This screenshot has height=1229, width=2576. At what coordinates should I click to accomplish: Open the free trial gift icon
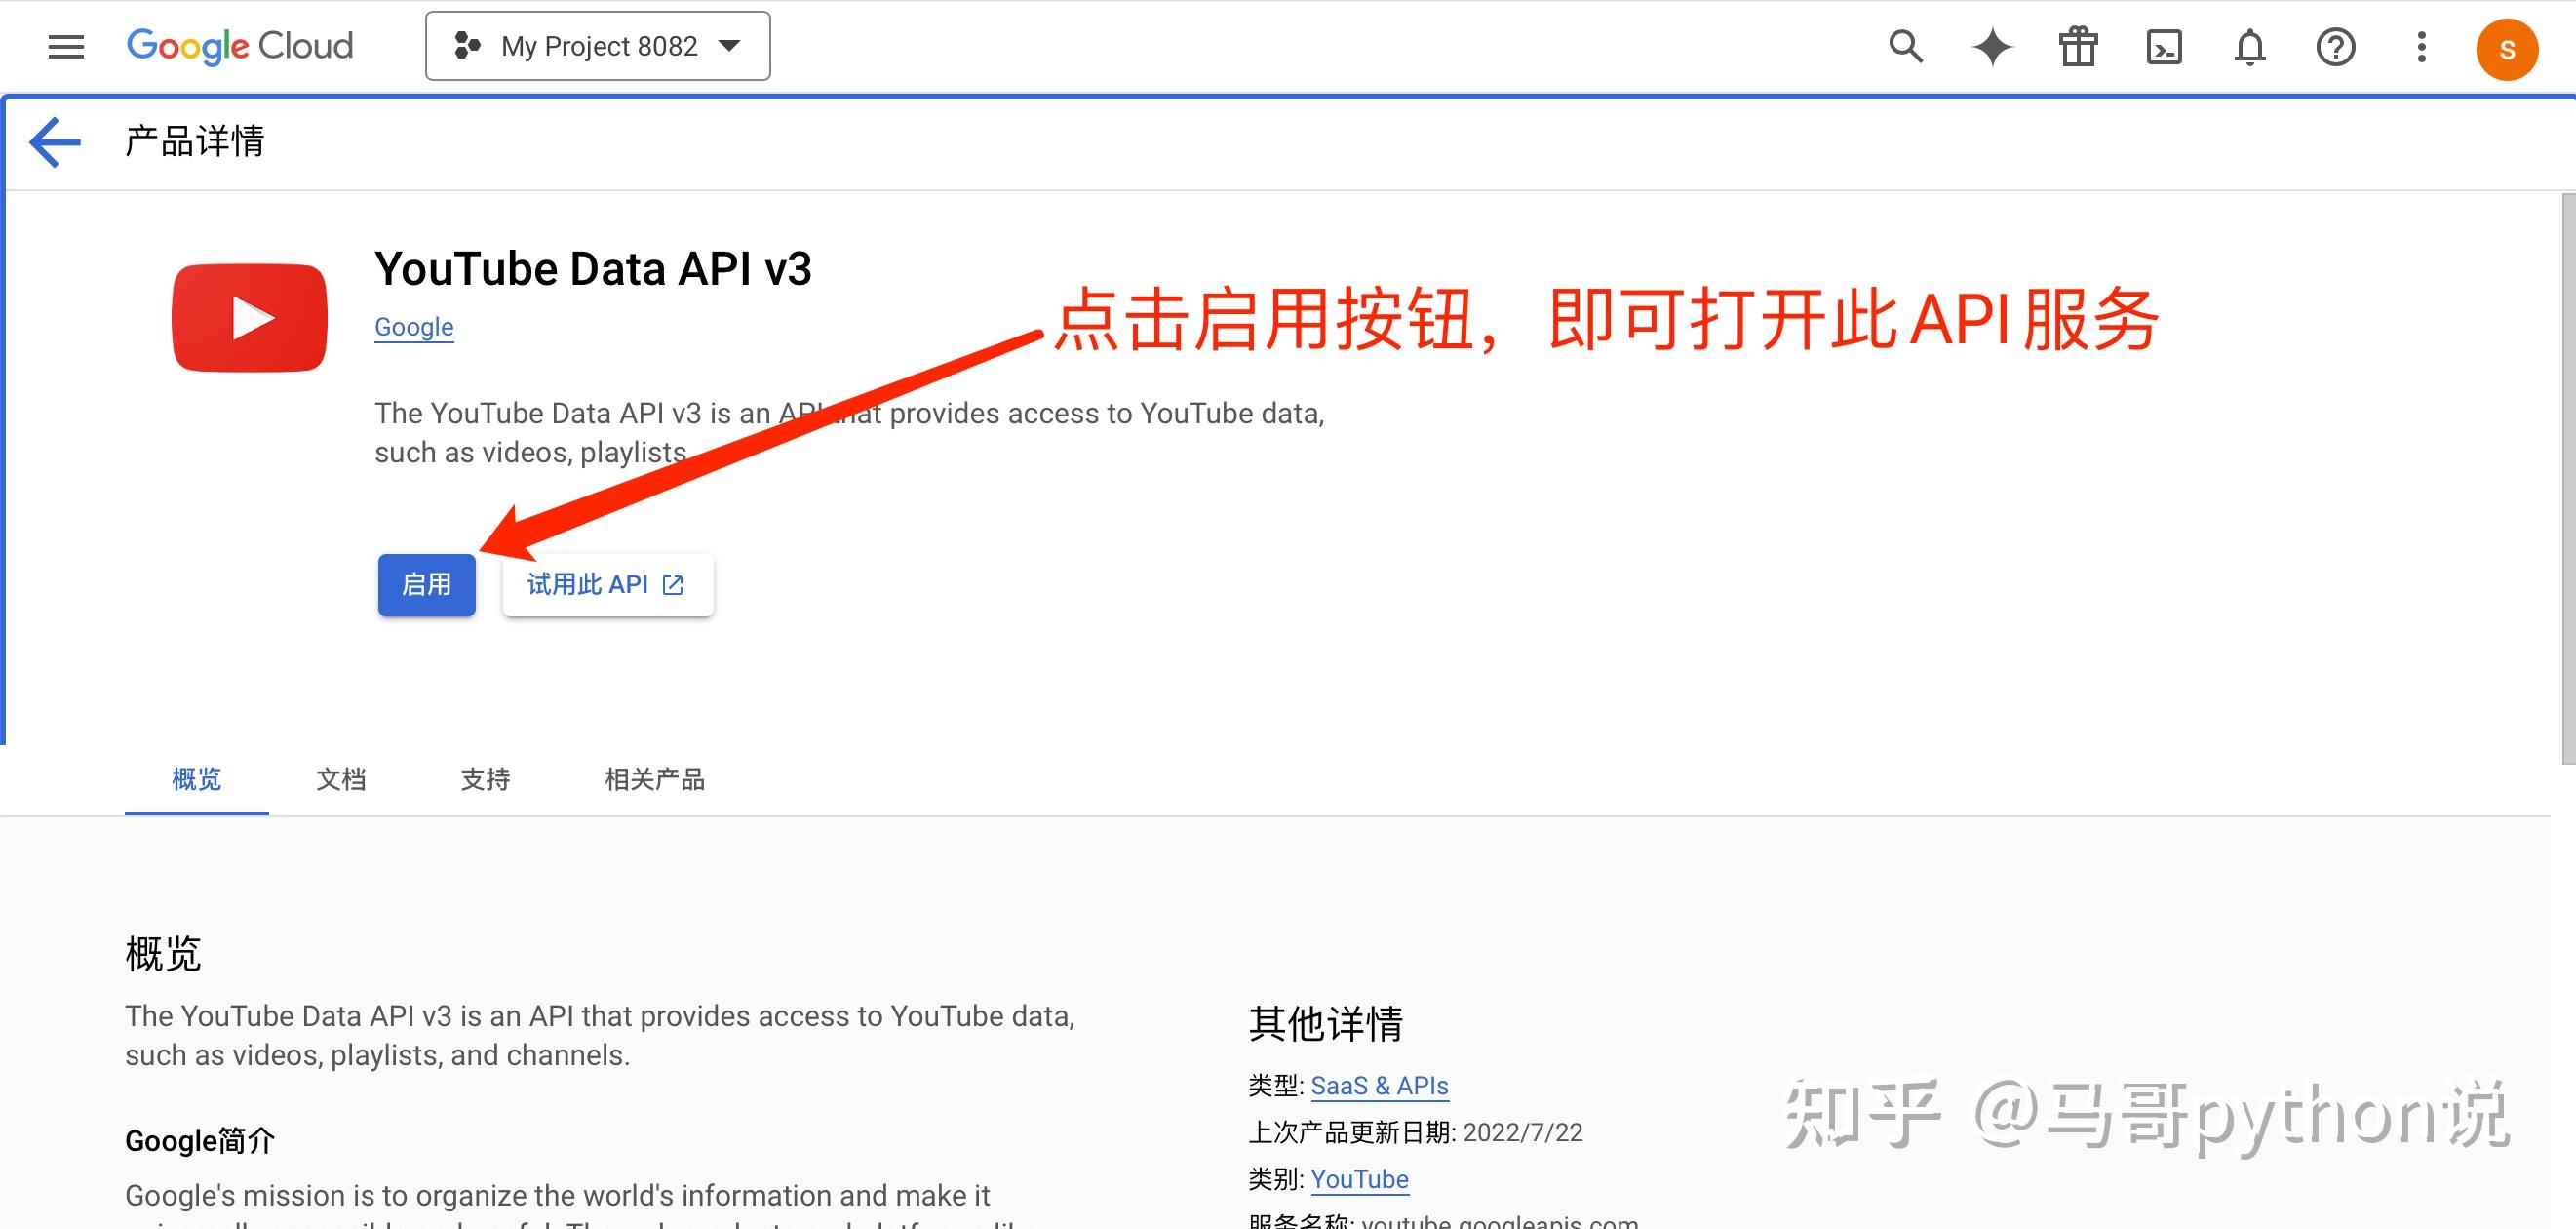tap(2077, 46)
